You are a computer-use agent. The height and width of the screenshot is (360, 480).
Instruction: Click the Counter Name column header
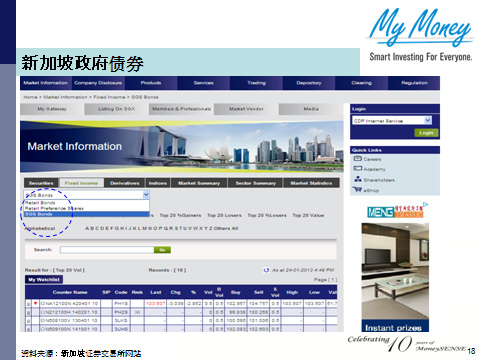70,292
